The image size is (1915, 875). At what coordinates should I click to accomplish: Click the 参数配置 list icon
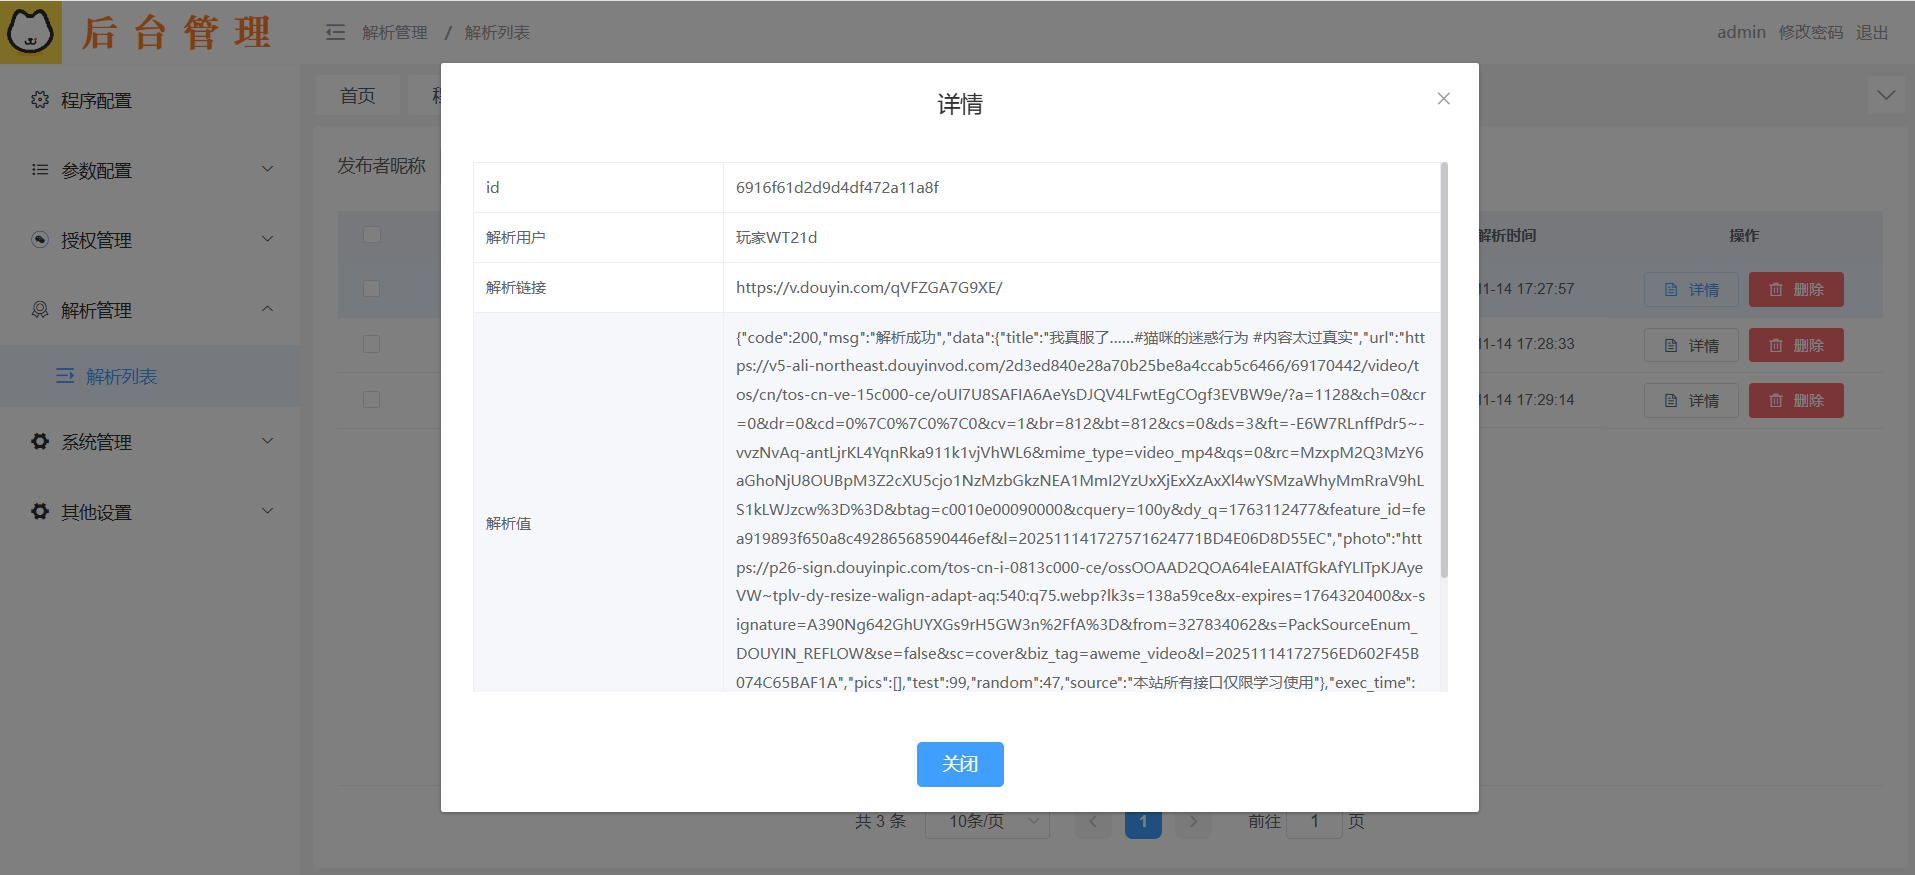40,170
